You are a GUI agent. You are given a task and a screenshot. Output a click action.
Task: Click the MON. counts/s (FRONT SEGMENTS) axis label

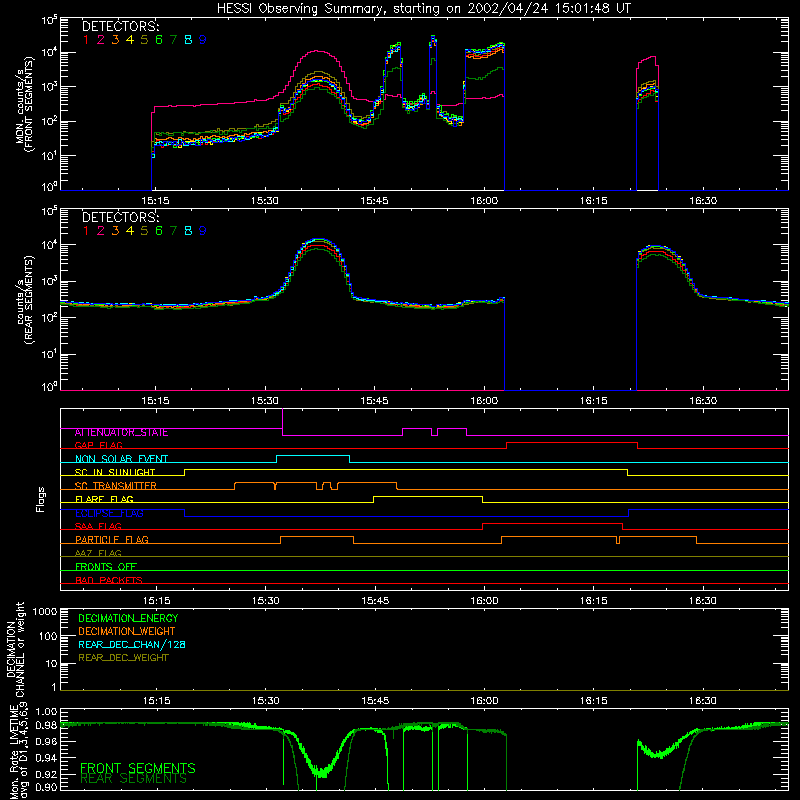click(x=25, y=104)
